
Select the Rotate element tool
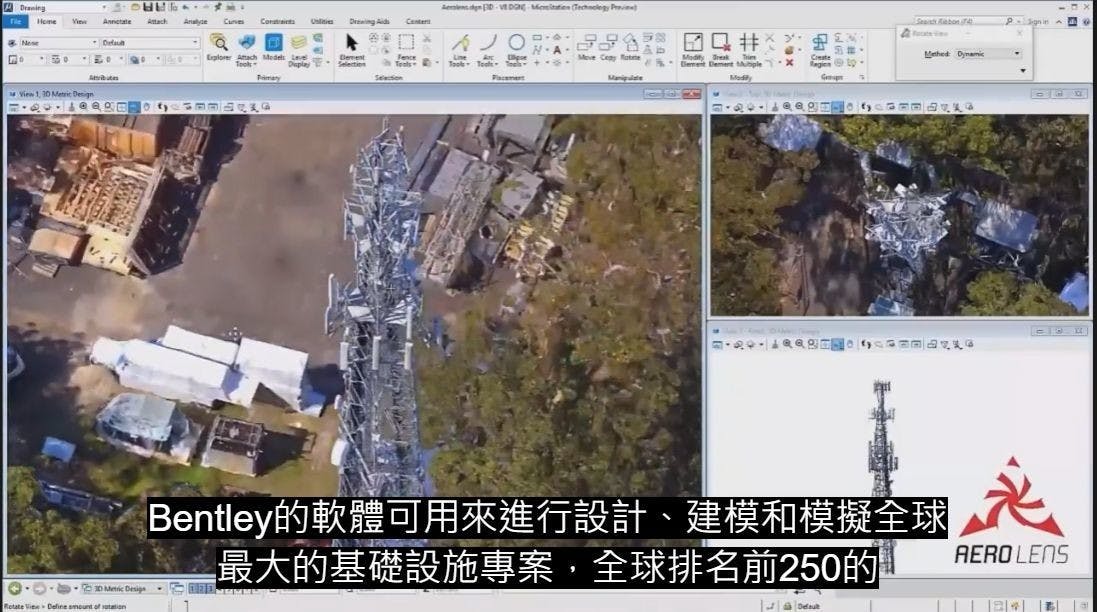tap(630, 48)
